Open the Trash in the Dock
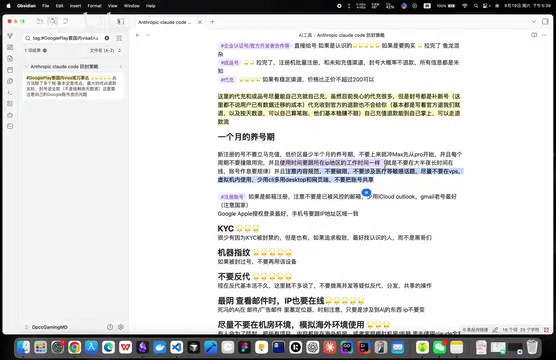The height and width of the screenshot is (360, 556). click(532, 347)
